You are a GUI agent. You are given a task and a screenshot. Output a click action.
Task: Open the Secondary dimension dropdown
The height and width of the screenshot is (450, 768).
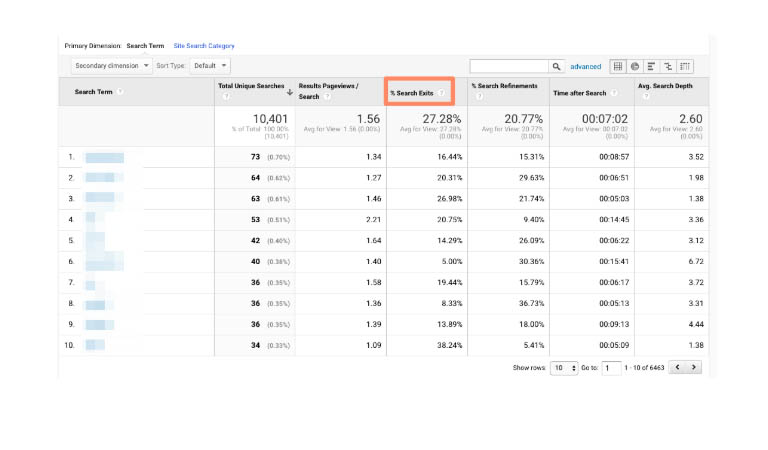click(111, 66)
